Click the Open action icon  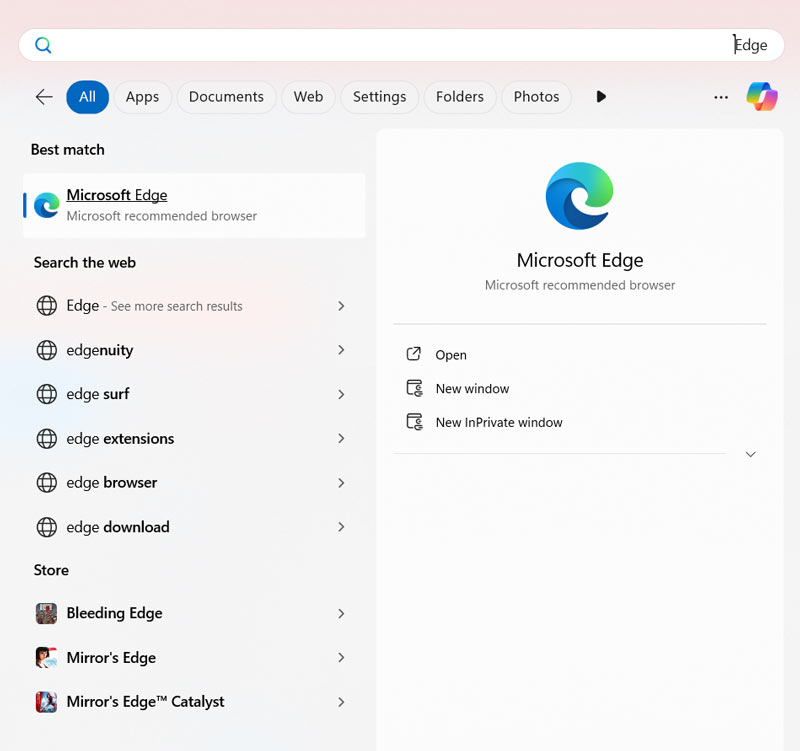point(414,354)
